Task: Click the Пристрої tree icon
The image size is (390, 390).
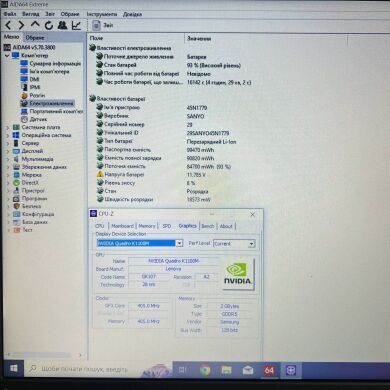Action: point(16,191)
